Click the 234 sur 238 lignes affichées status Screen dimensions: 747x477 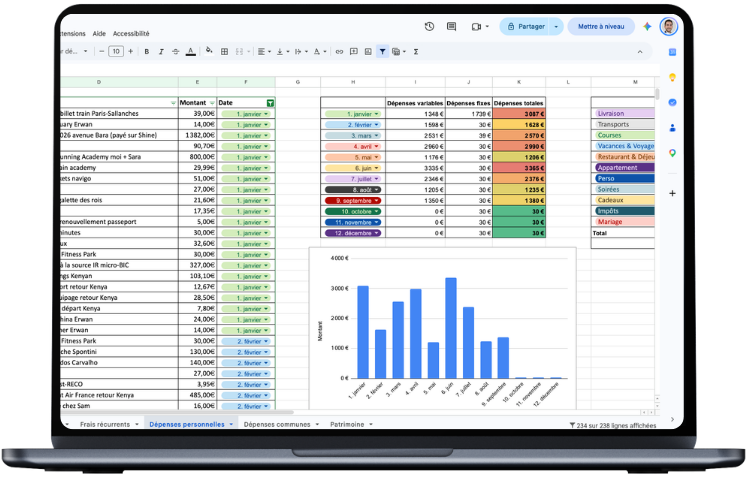pos(613,425)
